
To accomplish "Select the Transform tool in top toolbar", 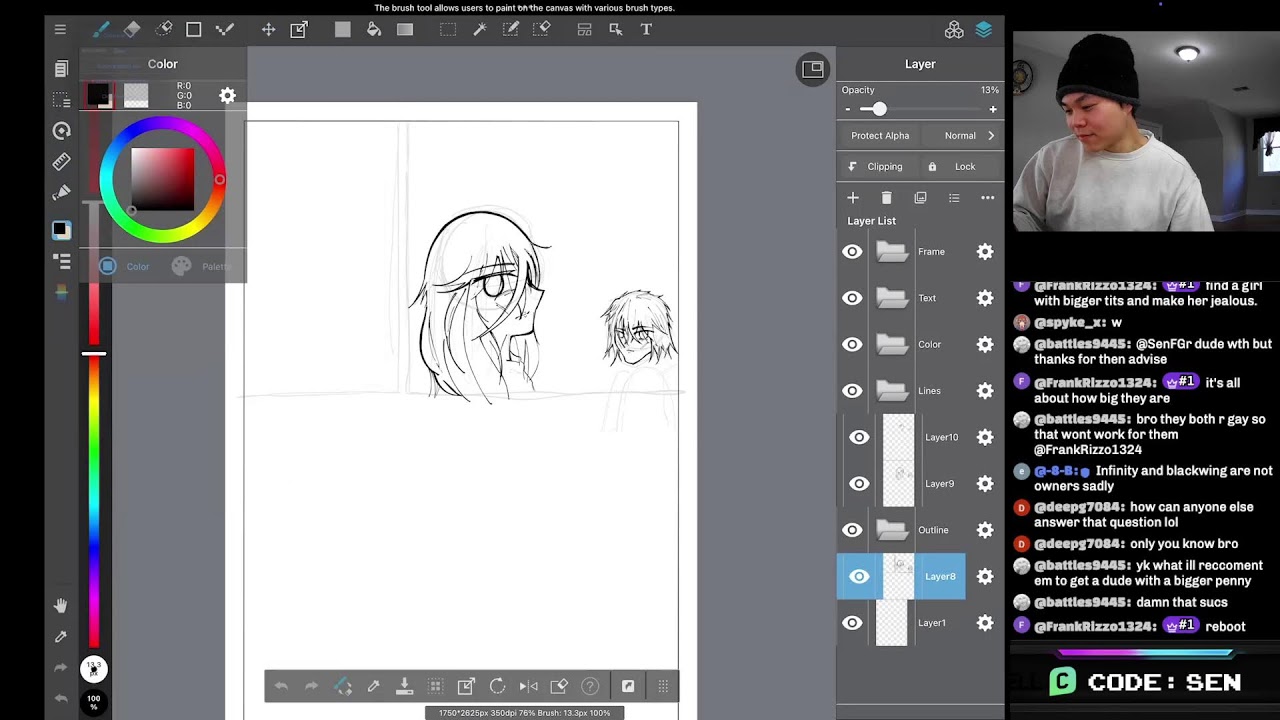I will coord(299,30).
